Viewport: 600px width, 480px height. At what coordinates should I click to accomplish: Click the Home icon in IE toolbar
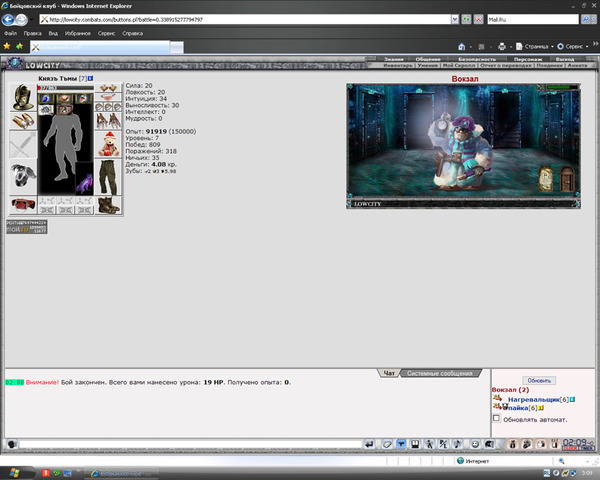462,46
